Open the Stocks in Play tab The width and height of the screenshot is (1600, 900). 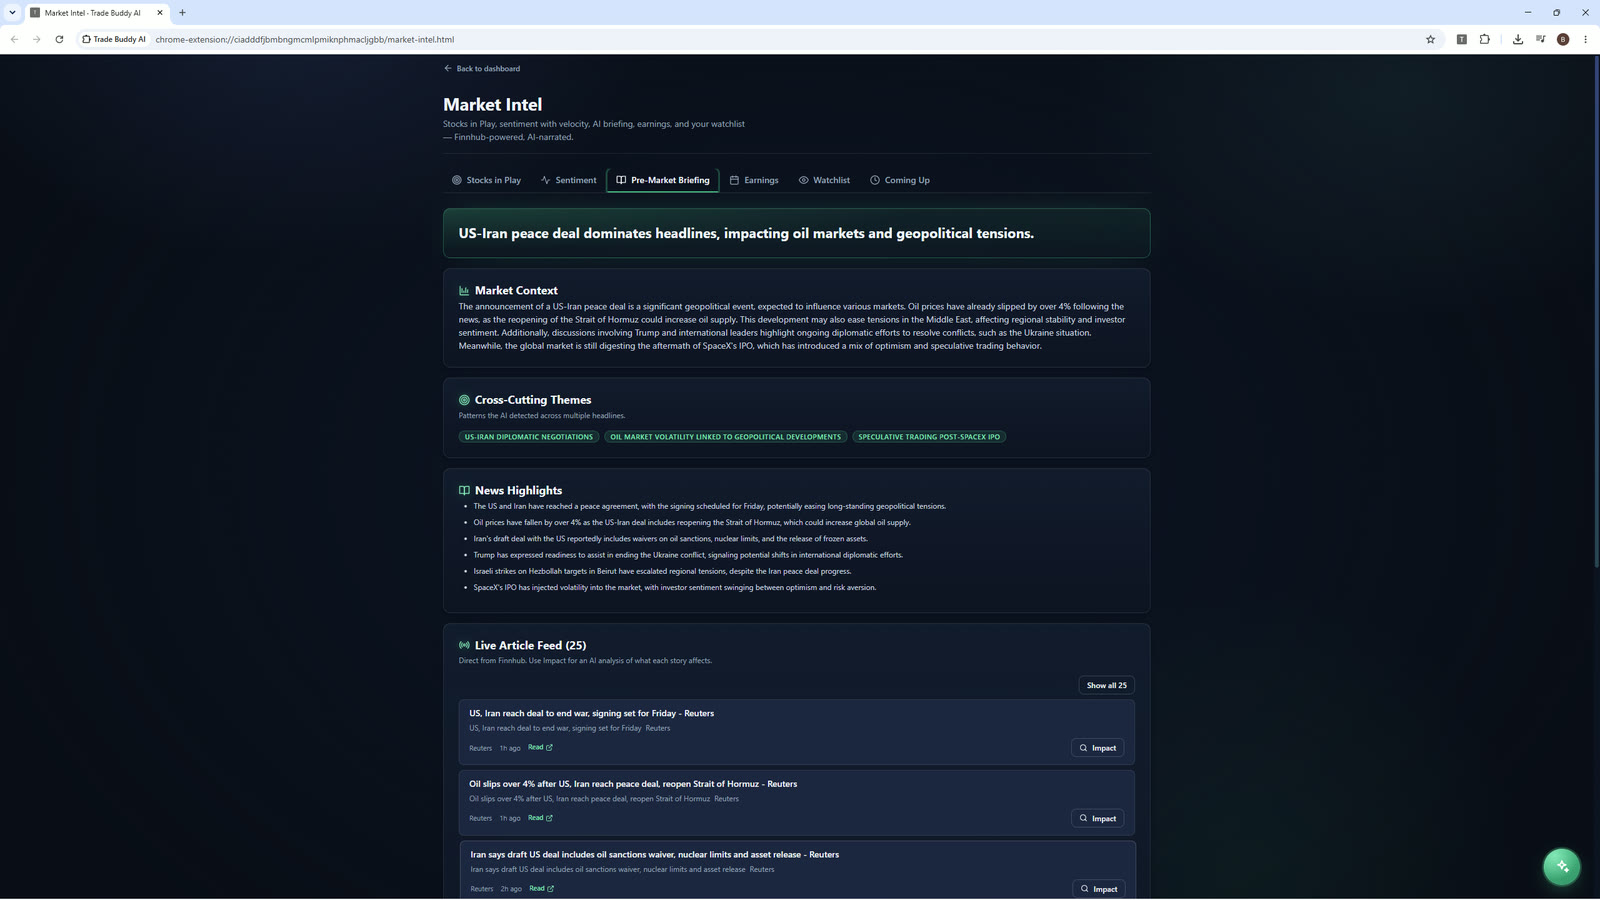pyautogui.click(x=486, y=180)
